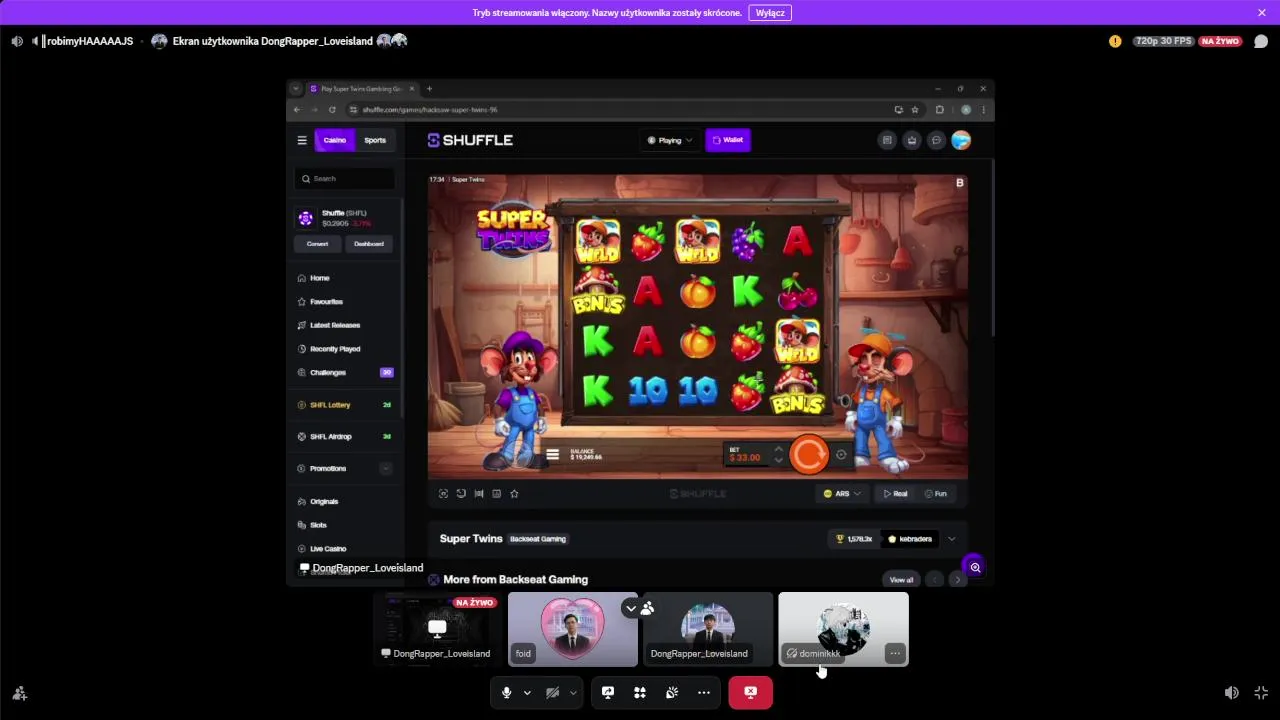Open camera options chevron

(x=573, y=693)
